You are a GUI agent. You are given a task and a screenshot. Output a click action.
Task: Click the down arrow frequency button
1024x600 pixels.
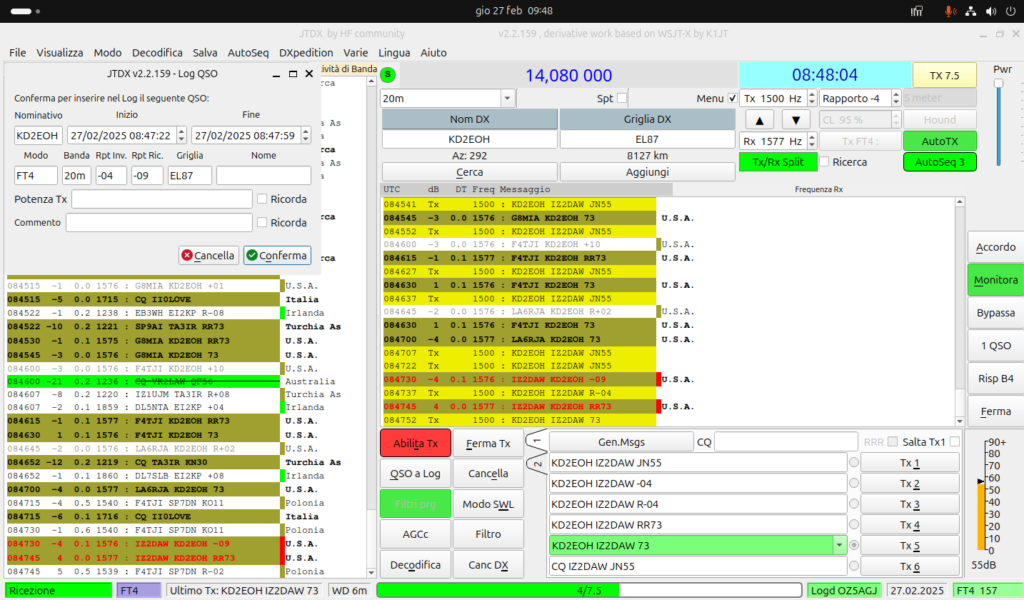[x=795, y=120]
